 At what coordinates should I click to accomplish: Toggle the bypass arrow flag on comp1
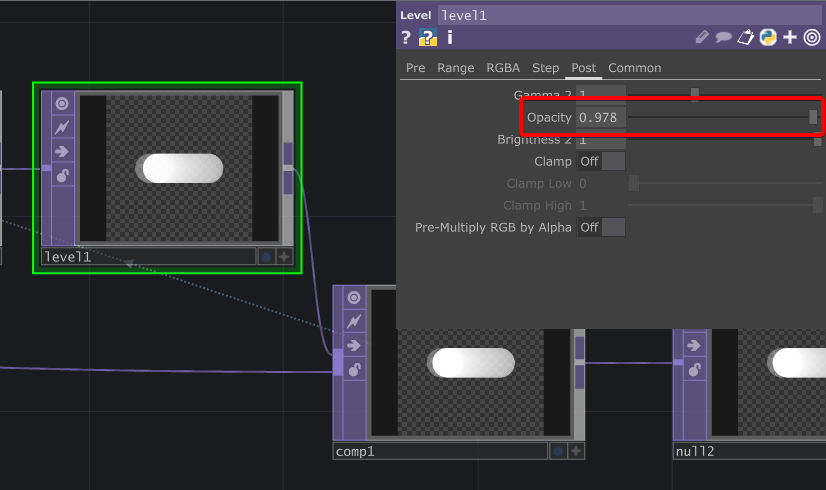click(354, 346)
